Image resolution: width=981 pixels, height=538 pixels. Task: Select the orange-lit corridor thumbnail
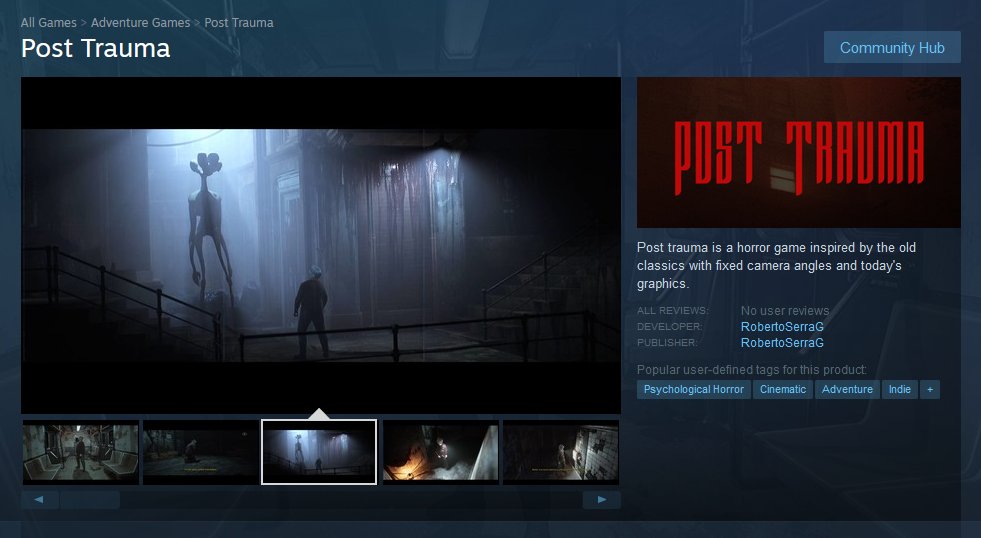pyautogui.click(x=440, y=452)
